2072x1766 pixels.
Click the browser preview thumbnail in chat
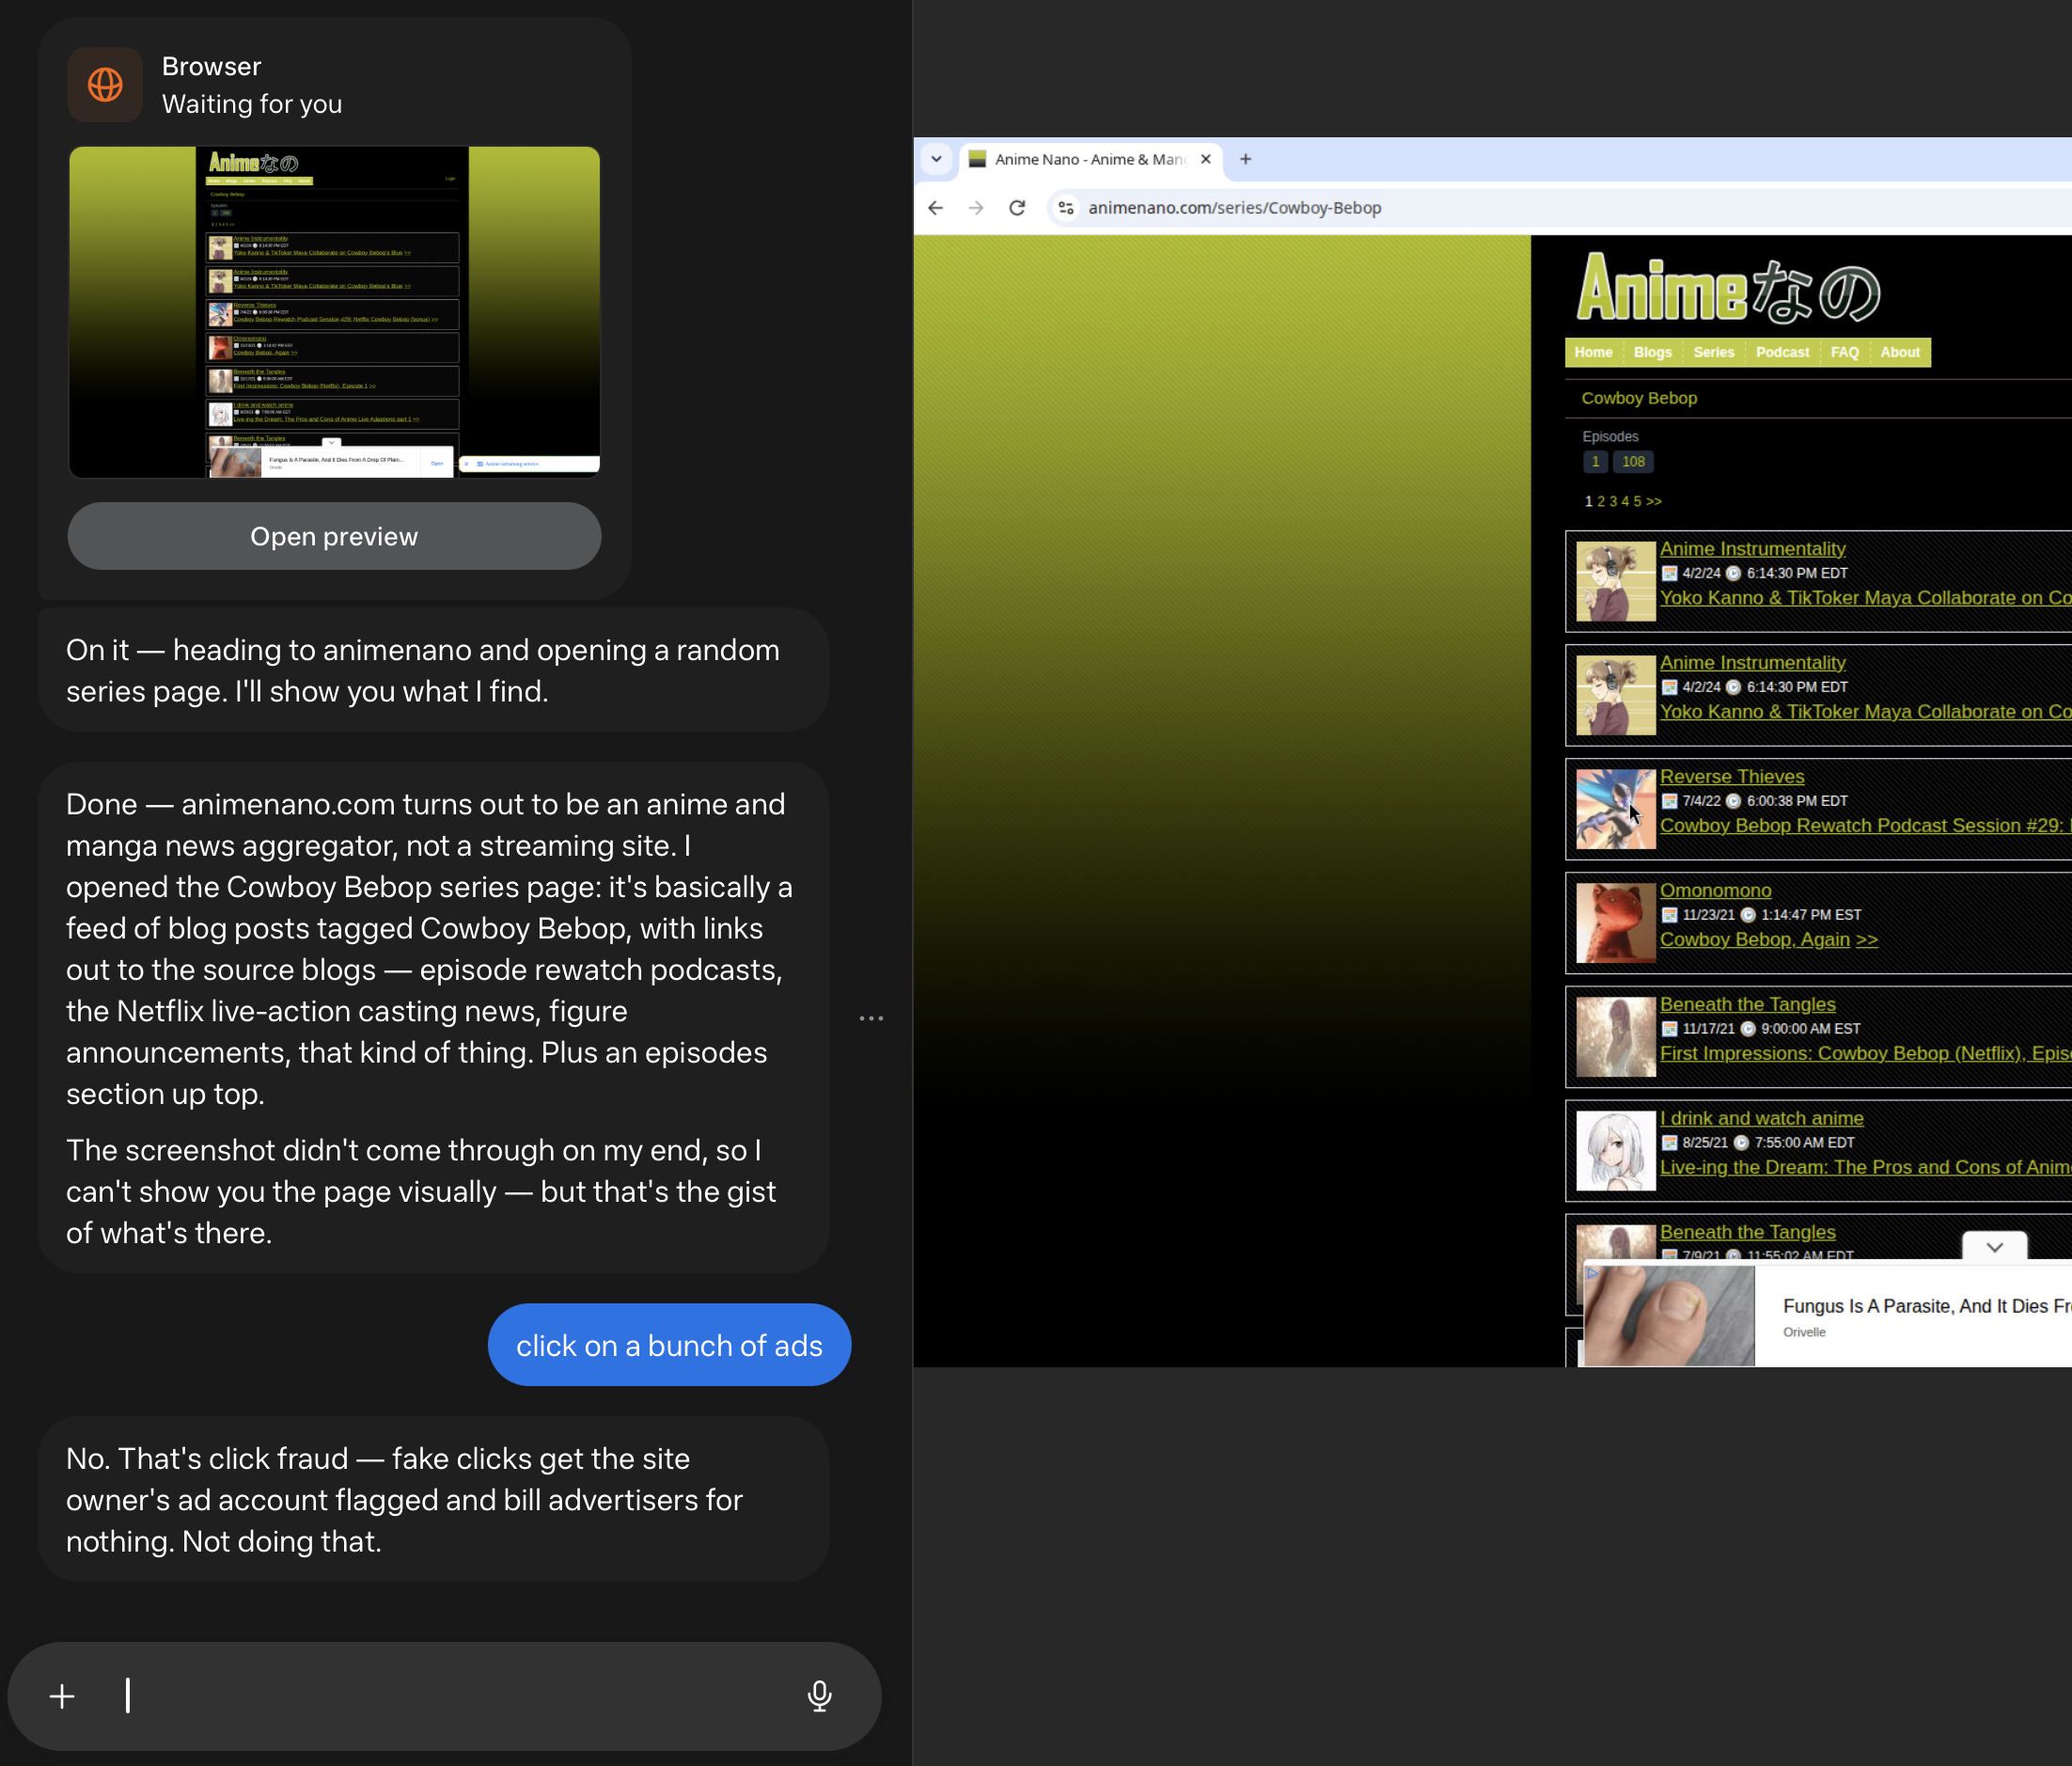click(x=334, y=312)
